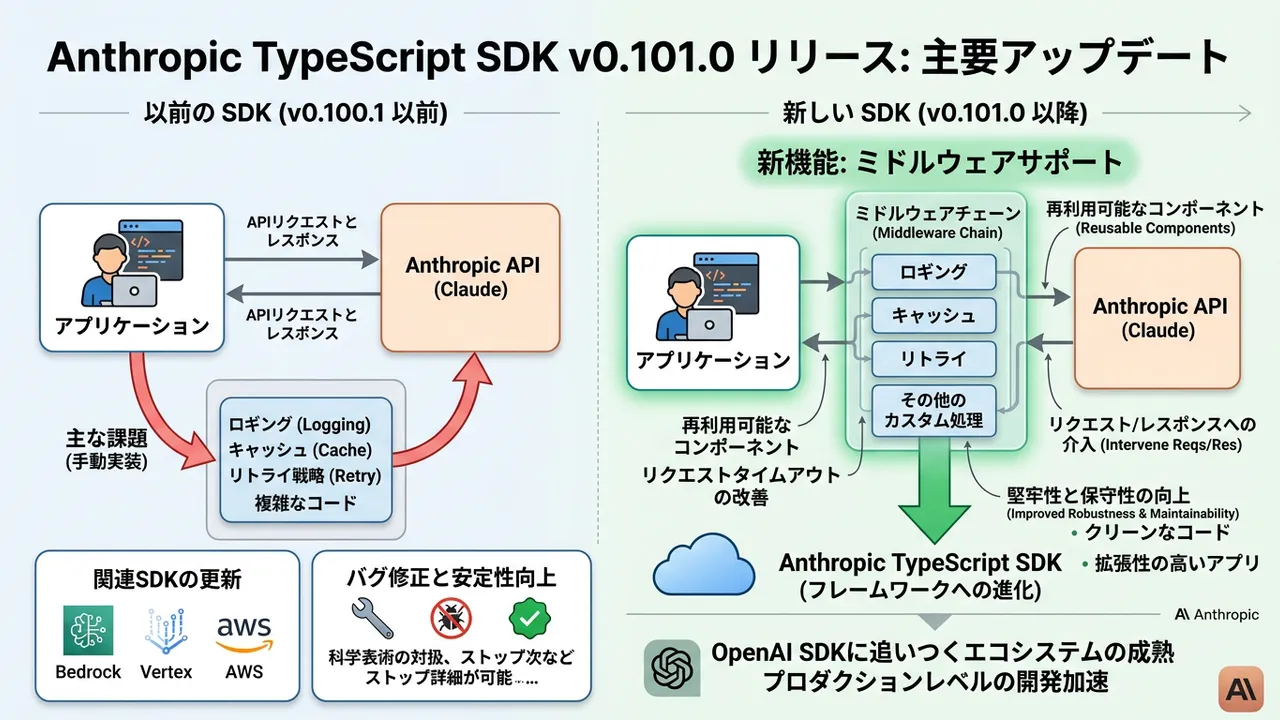This screenshot has width=1280, height=720.
Task: Click the OpenAI logo icon
Action: [x=672, y=668]
